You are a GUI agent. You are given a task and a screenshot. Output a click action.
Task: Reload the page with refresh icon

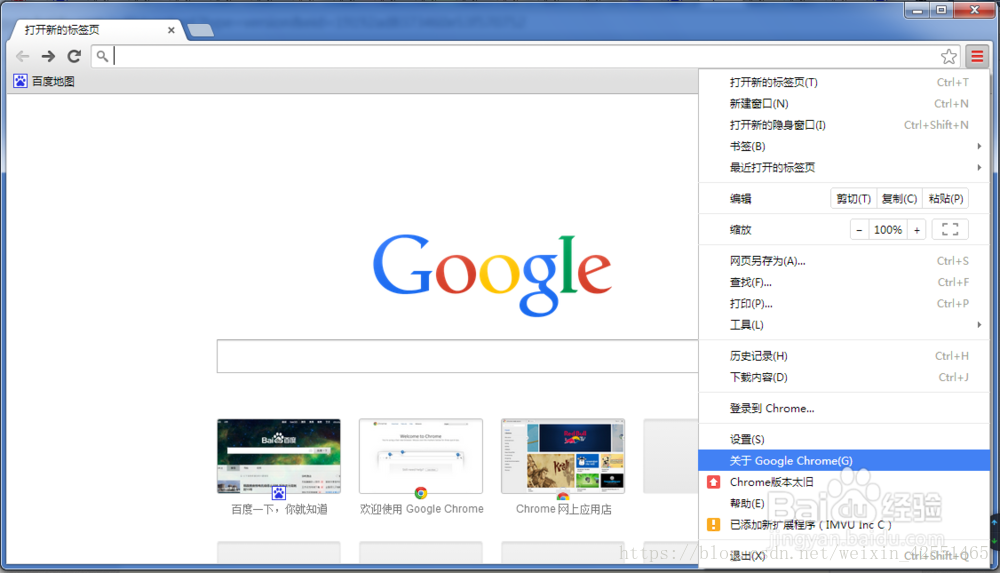point(74,56)
